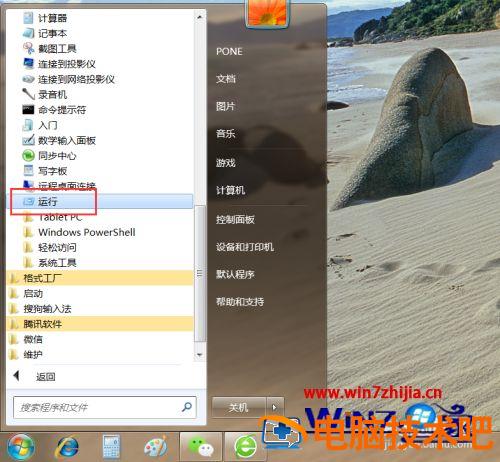This screenshot has width=500, height=462.
Task: Click the programs list scrollbar down arrow
Action: (x=200, y=355)
